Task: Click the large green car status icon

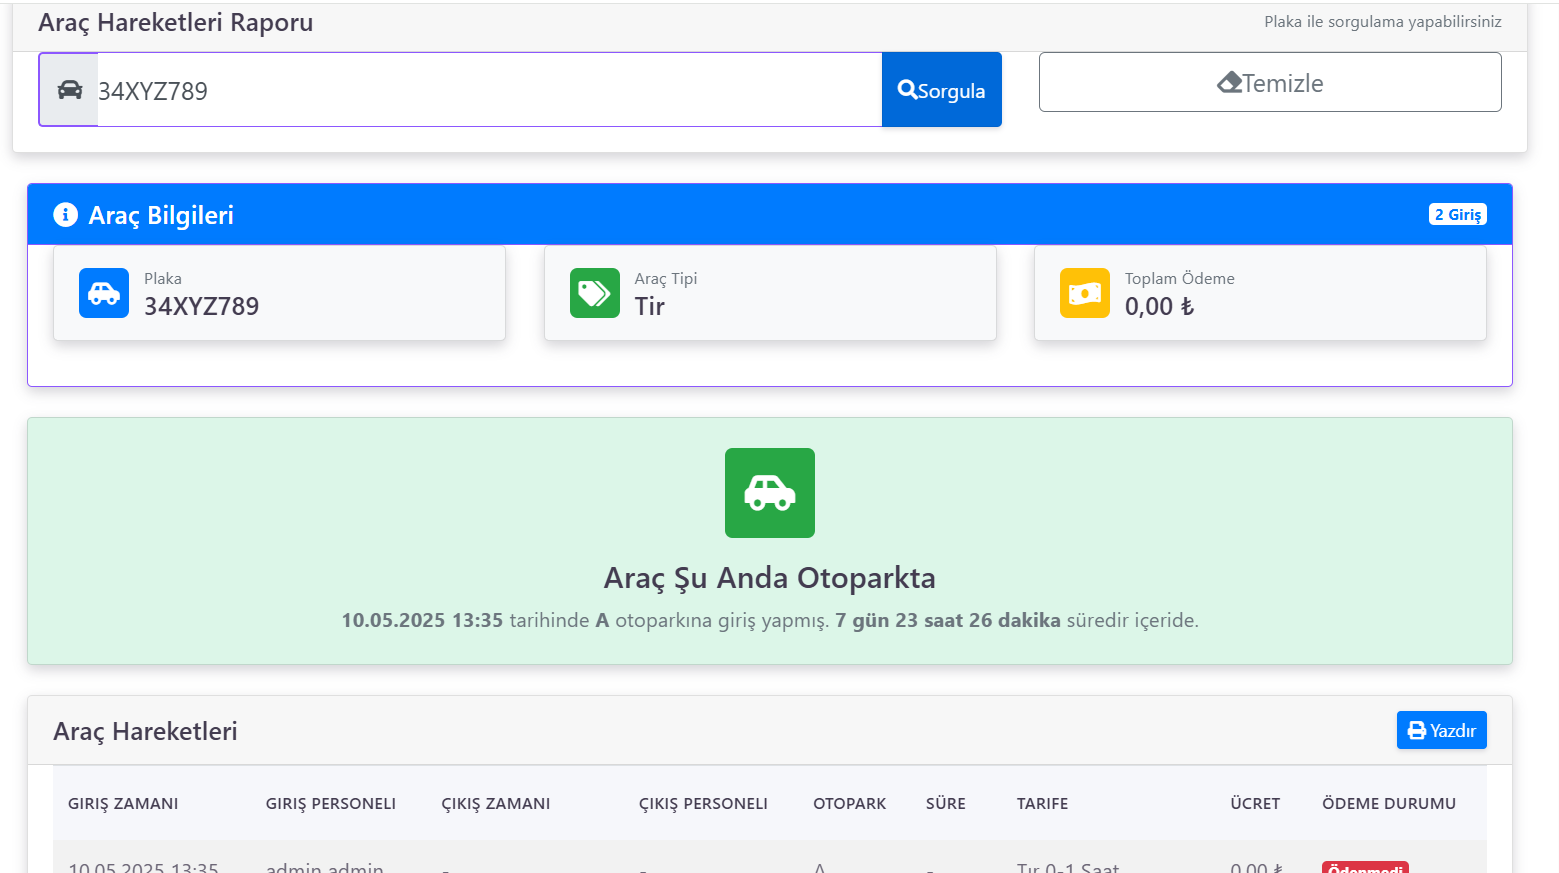Action: click(x=769, y=493)
